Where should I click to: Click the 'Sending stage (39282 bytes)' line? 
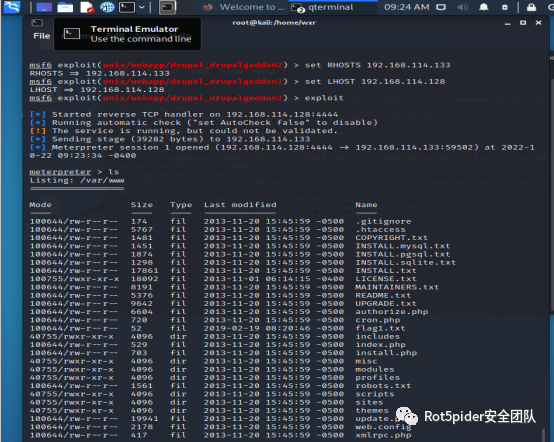coord(170,139)
